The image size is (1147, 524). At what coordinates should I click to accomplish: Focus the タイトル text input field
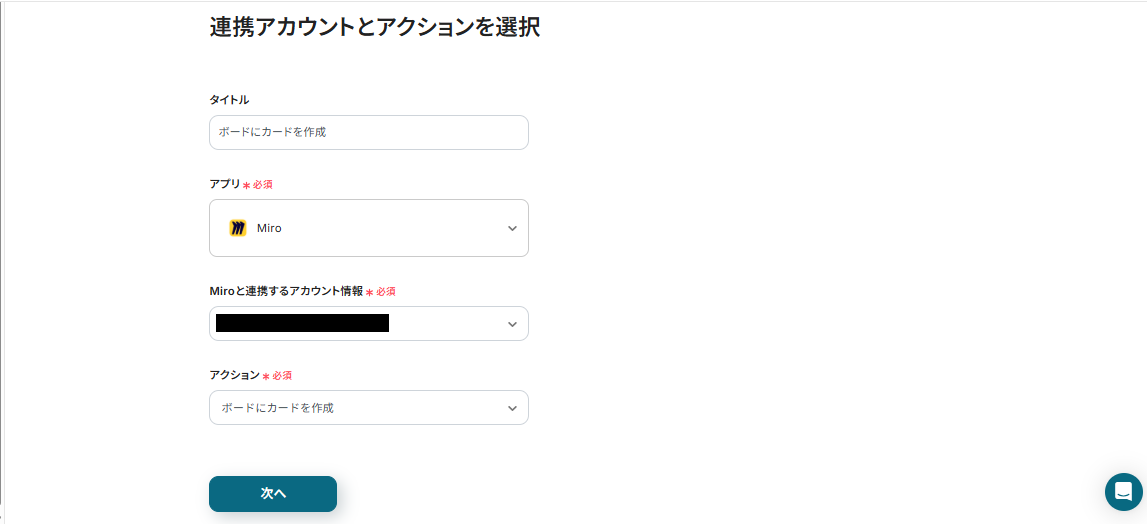(368, 132)
